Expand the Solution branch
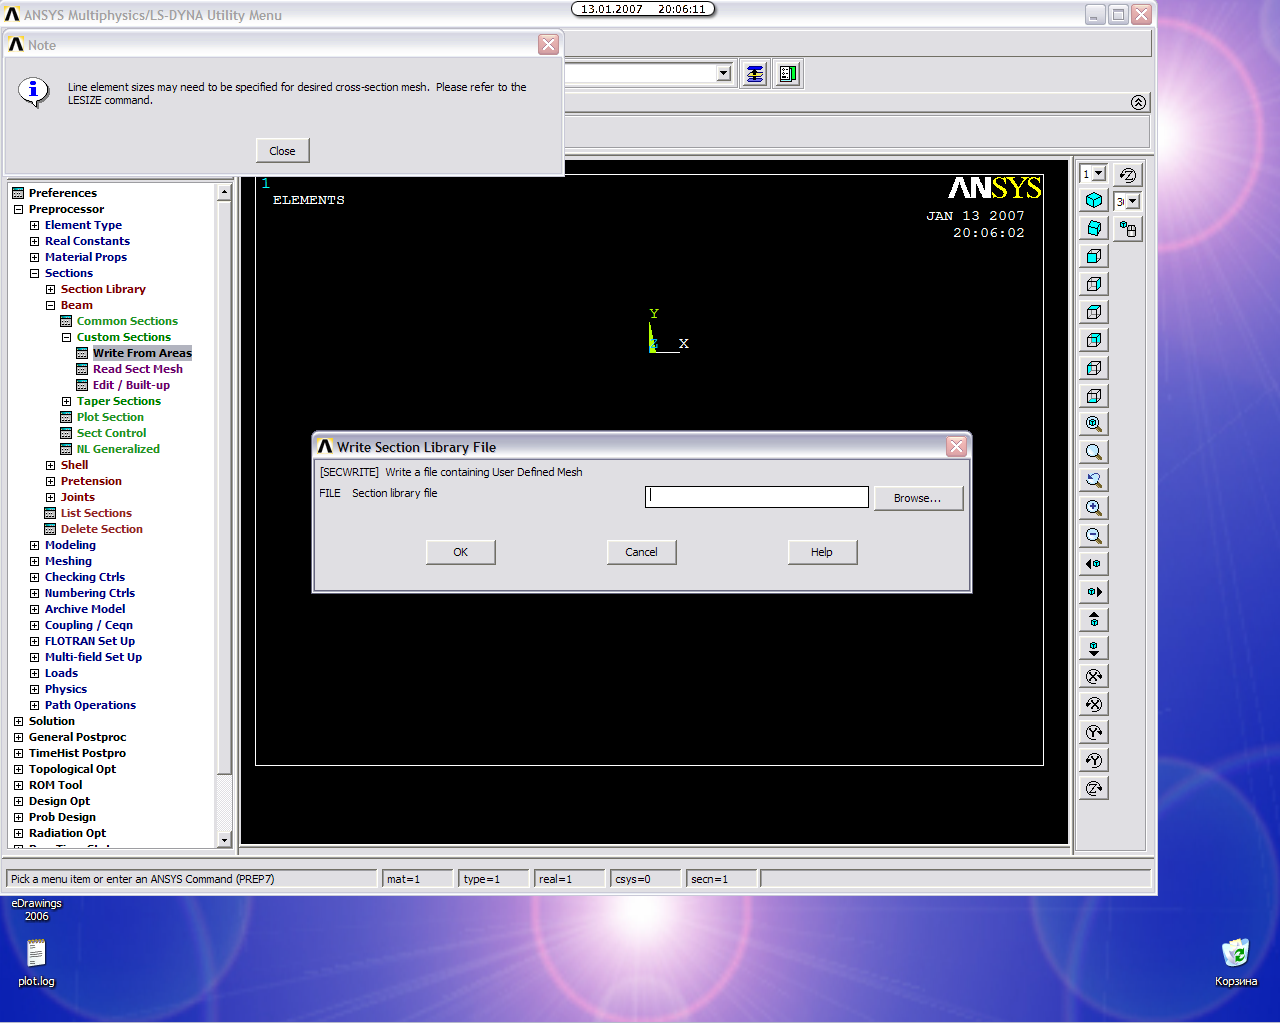The height and width of the screenshot is (1024, 1280). (x=18, y=721)
